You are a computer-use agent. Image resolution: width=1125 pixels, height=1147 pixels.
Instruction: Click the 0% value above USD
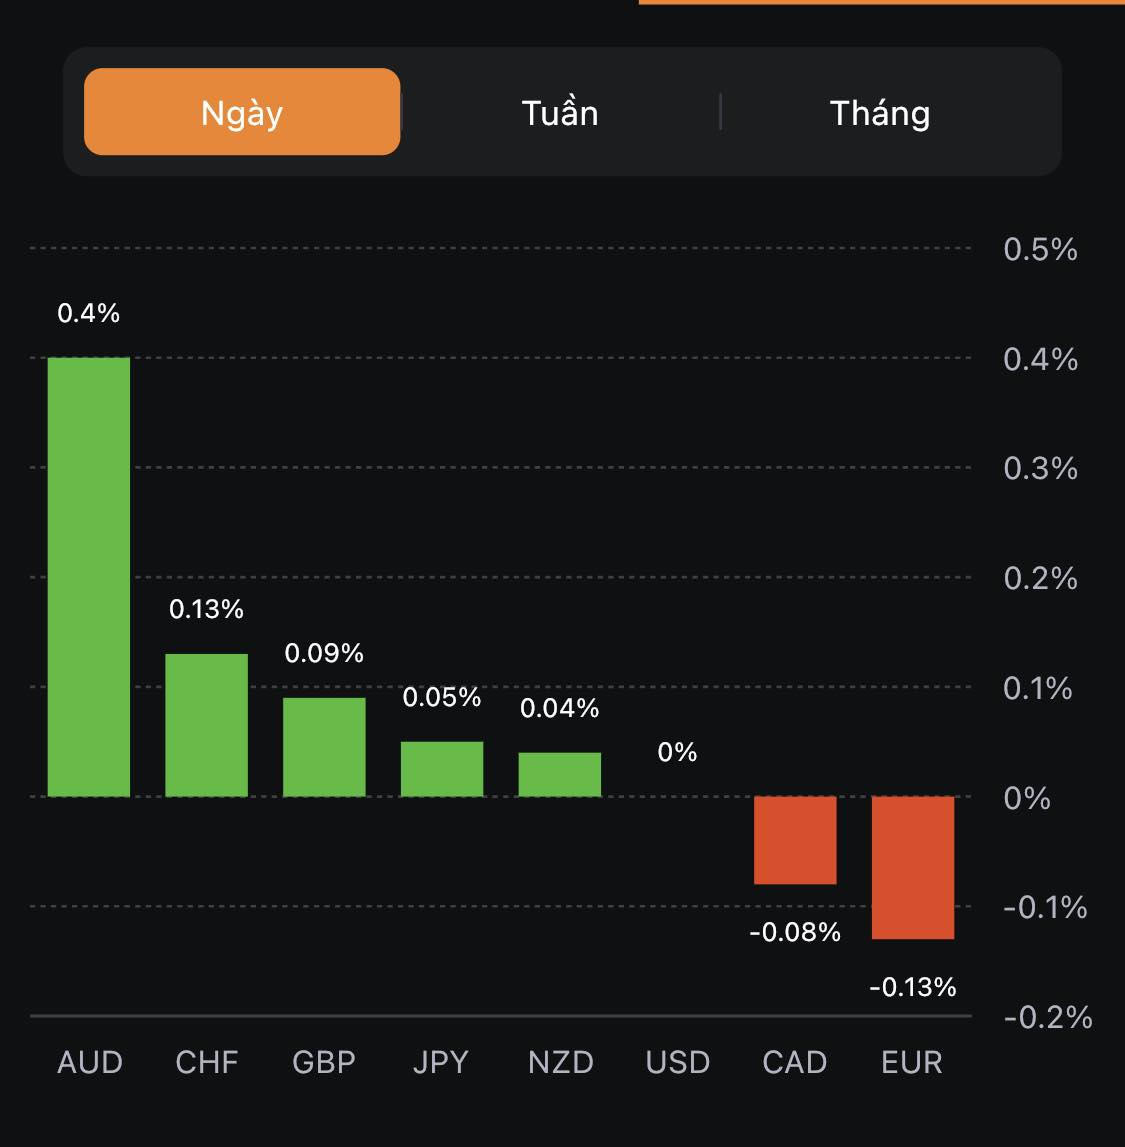point(677,752)
